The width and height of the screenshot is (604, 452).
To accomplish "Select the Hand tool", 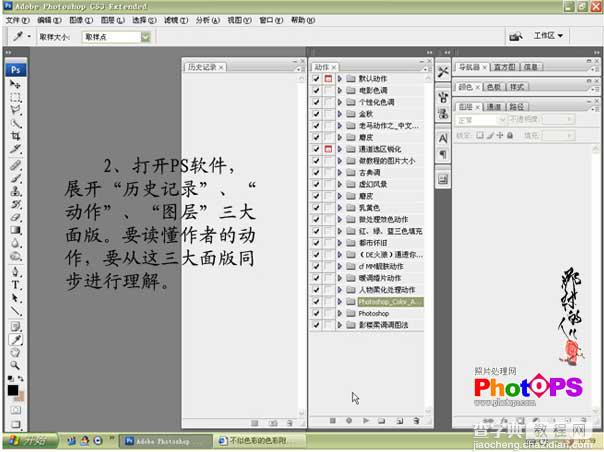I will click(15, 353).
